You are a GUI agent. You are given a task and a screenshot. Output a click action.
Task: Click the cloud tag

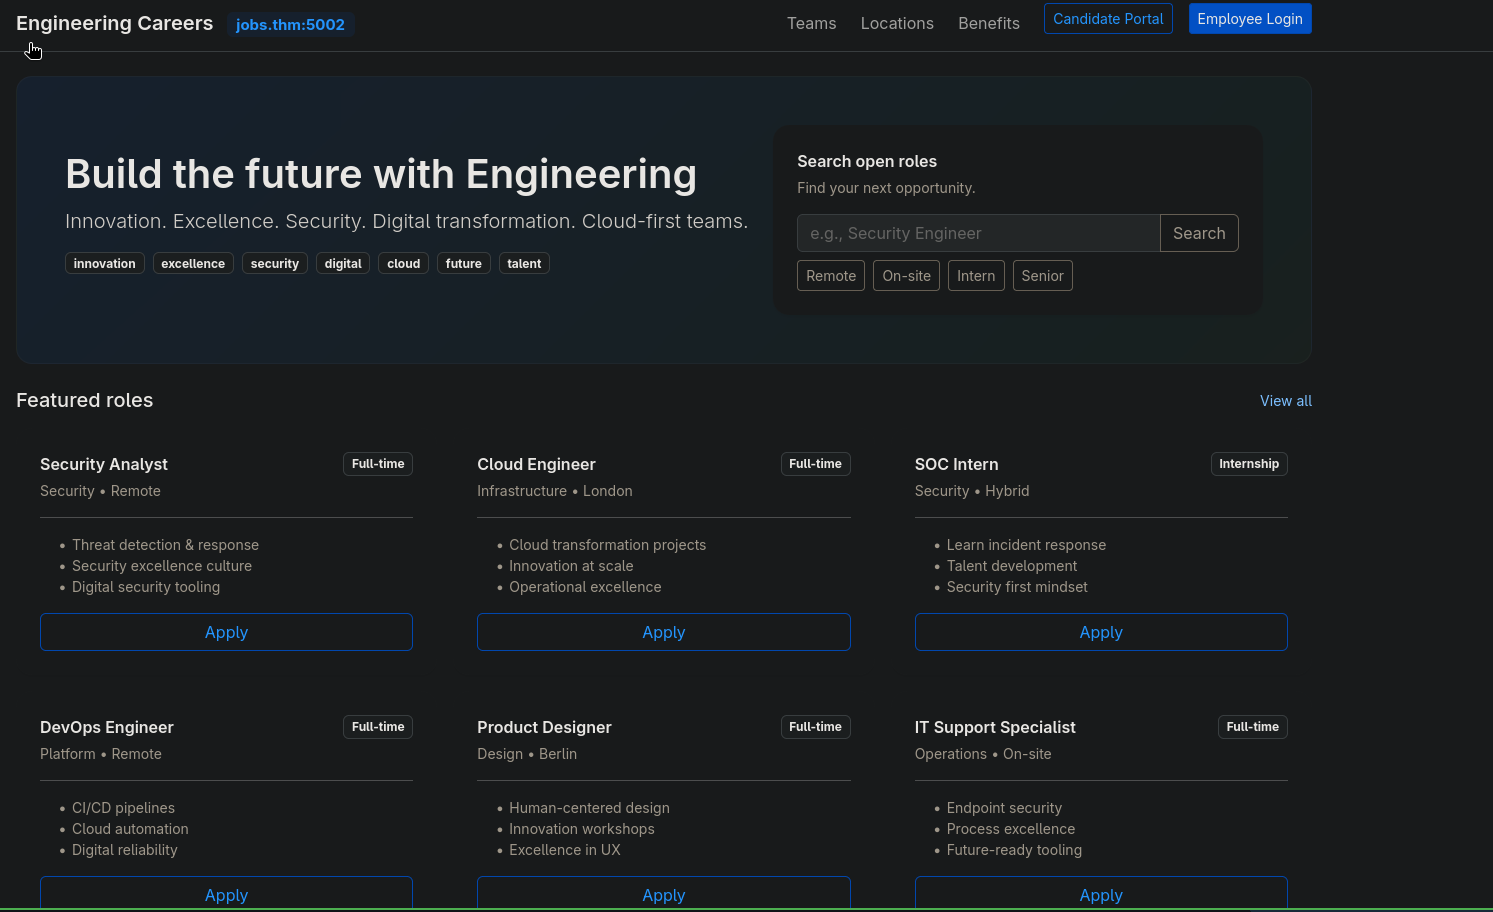[404, 264]
